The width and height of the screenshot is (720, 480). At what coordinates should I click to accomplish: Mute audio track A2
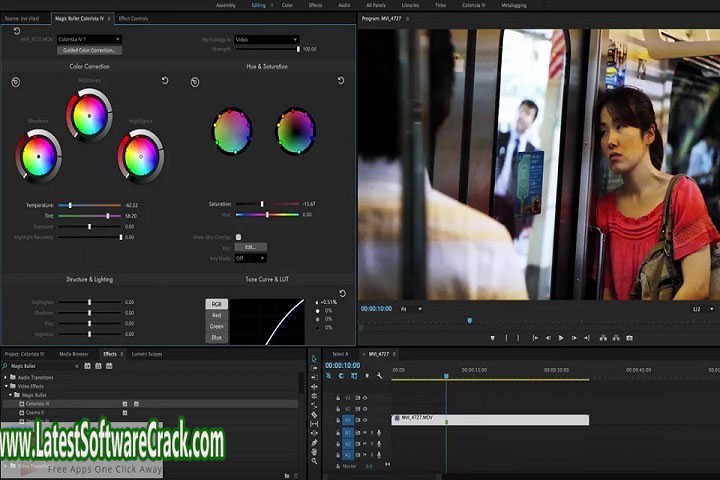365,444
